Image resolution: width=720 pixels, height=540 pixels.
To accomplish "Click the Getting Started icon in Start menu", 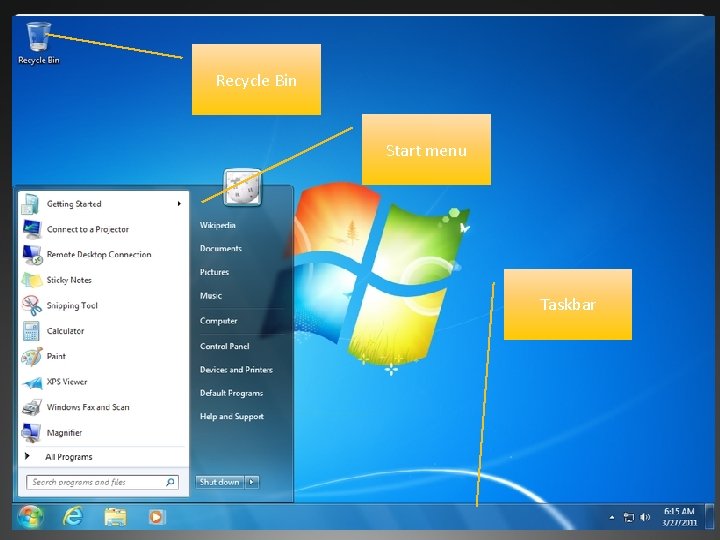I will [30, 204].
